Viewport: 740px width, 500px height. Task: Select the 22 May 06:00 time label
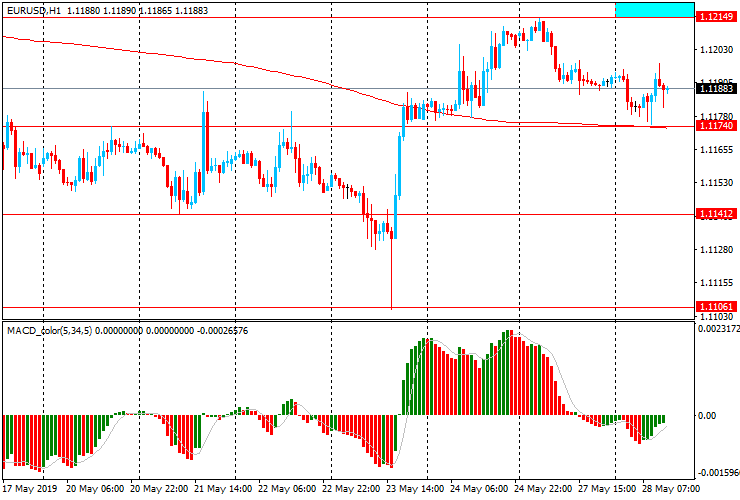pyautogui.click(x=291, y=490)
